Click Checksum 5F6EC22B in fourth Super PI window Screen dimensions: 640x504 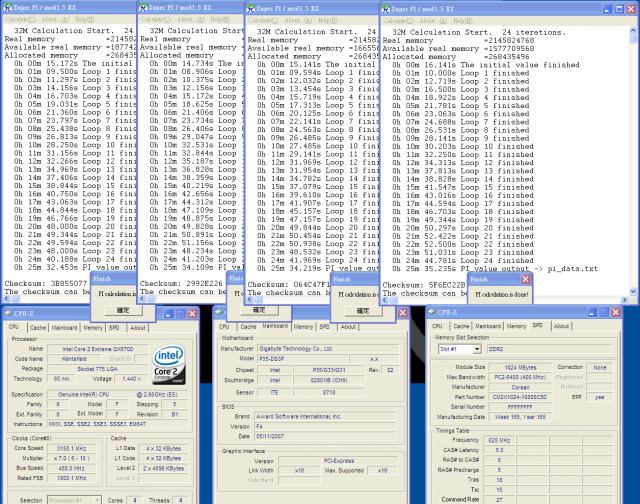[x=424, y=285]
